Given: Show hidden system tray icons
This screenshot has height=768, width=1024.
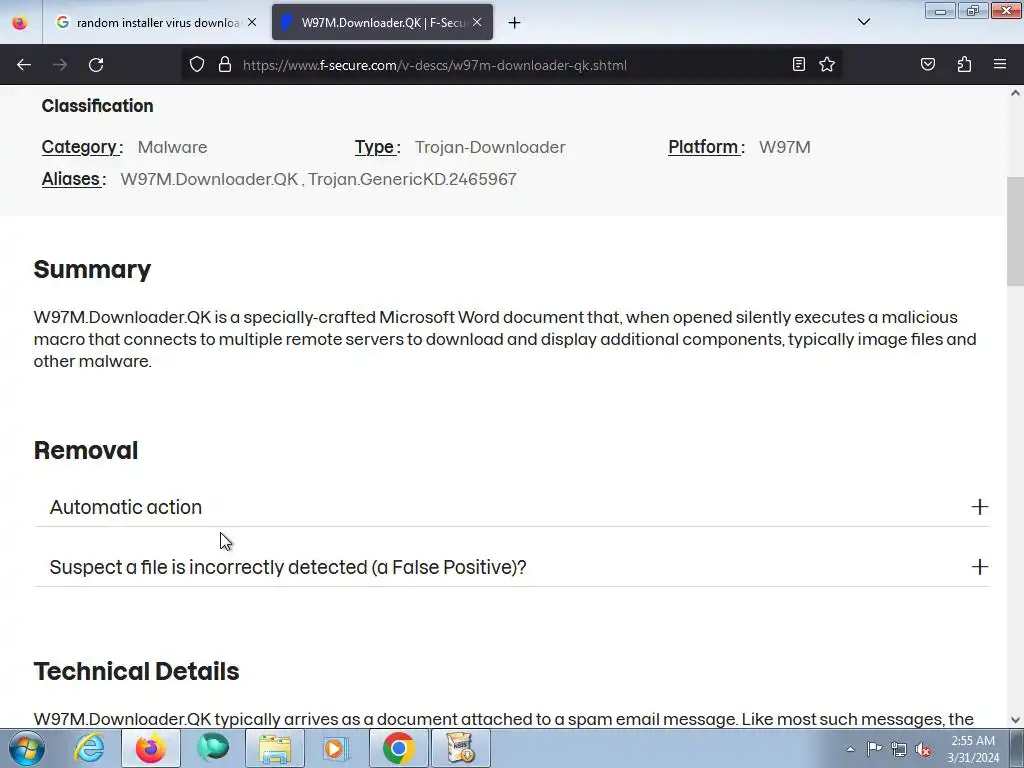Looking at the screenshot, I should [850, 749].
